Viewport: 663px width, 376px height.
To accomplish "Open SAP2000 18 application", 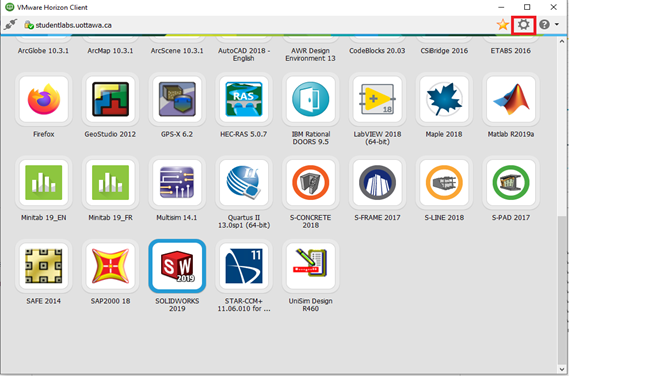I will 110,266.
